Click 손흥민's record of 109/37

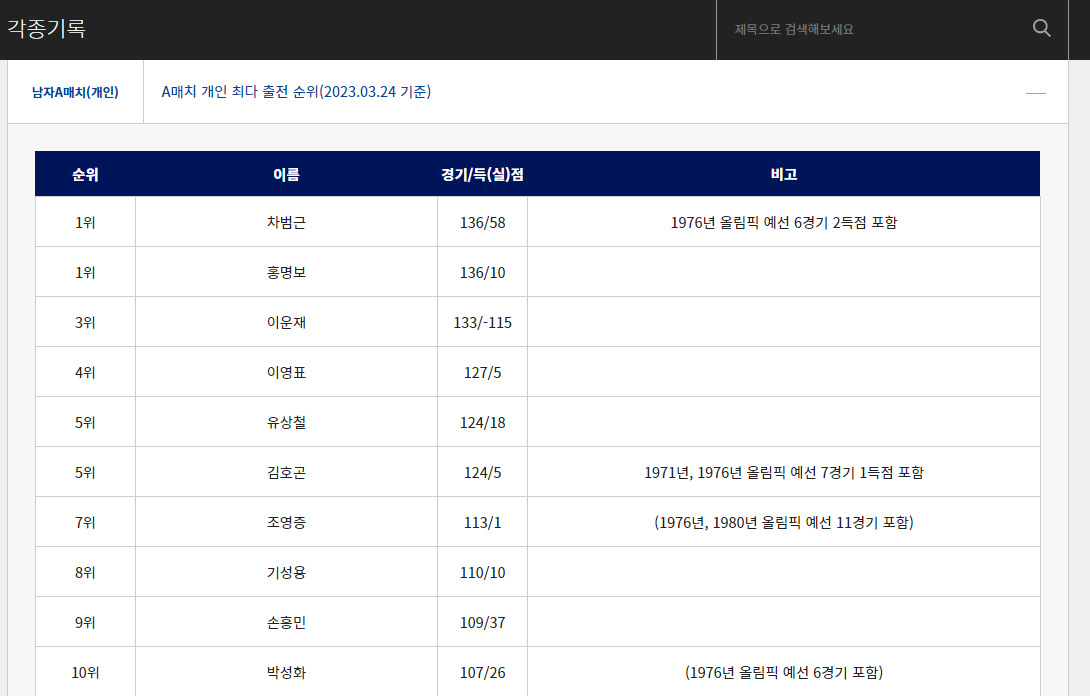482,621
